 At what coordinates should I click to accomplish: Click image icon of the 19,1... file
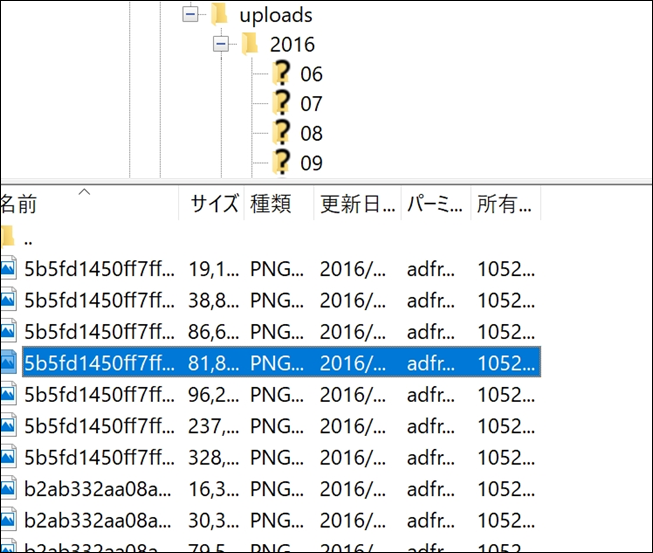tap(8, 268)
